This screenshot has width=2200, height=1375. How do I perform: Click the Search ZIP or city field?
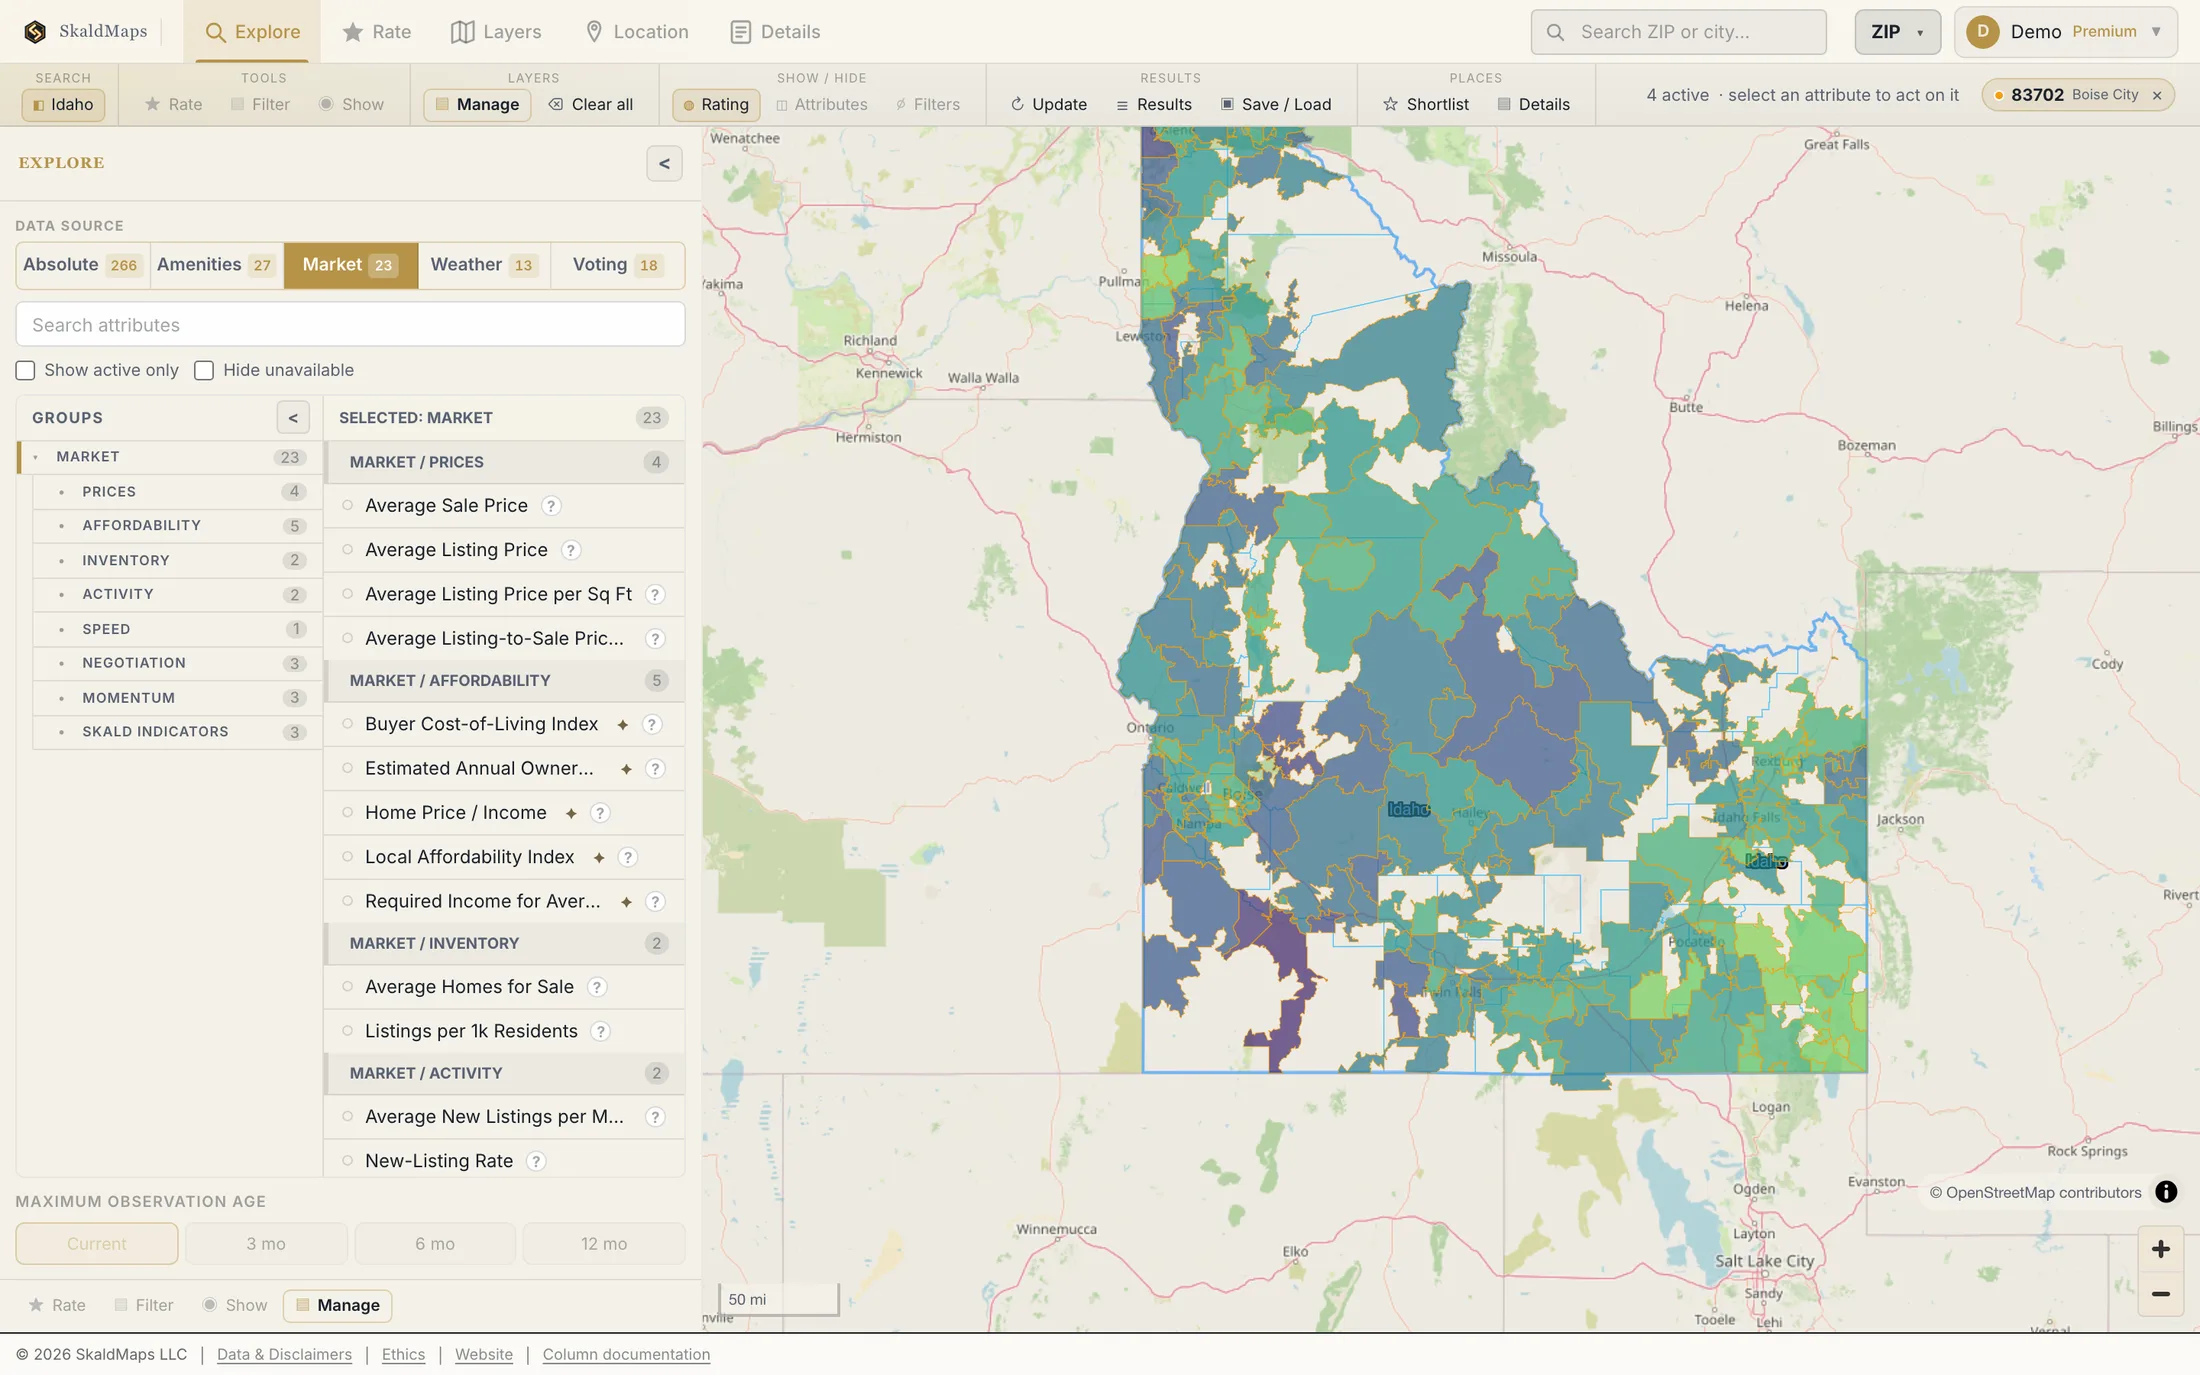(x=1678, y=32)
